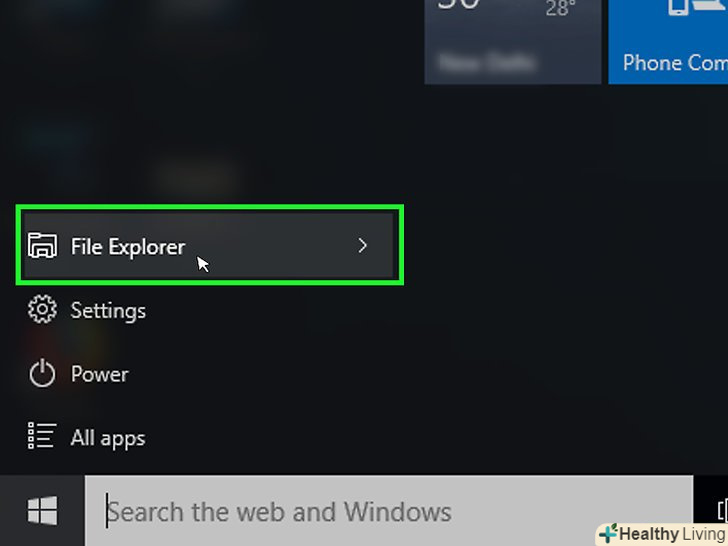The image size is (728, 546).
Task: Open the File Explorer folder icon
Action: tap(42, 245)
